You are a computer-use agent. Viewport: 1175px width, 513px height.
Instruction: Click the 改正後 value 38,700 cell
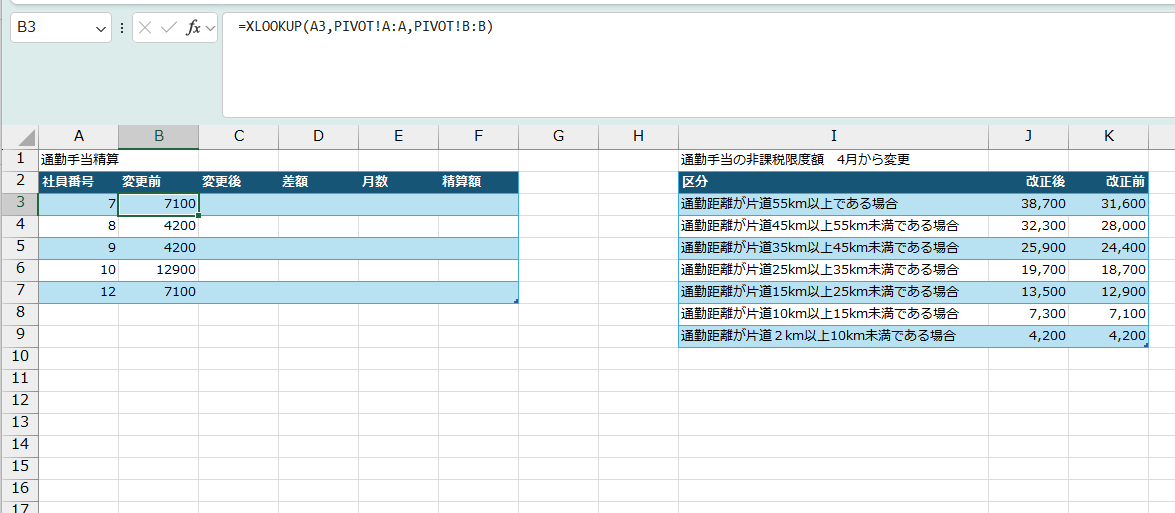(x=1028, y=204)
